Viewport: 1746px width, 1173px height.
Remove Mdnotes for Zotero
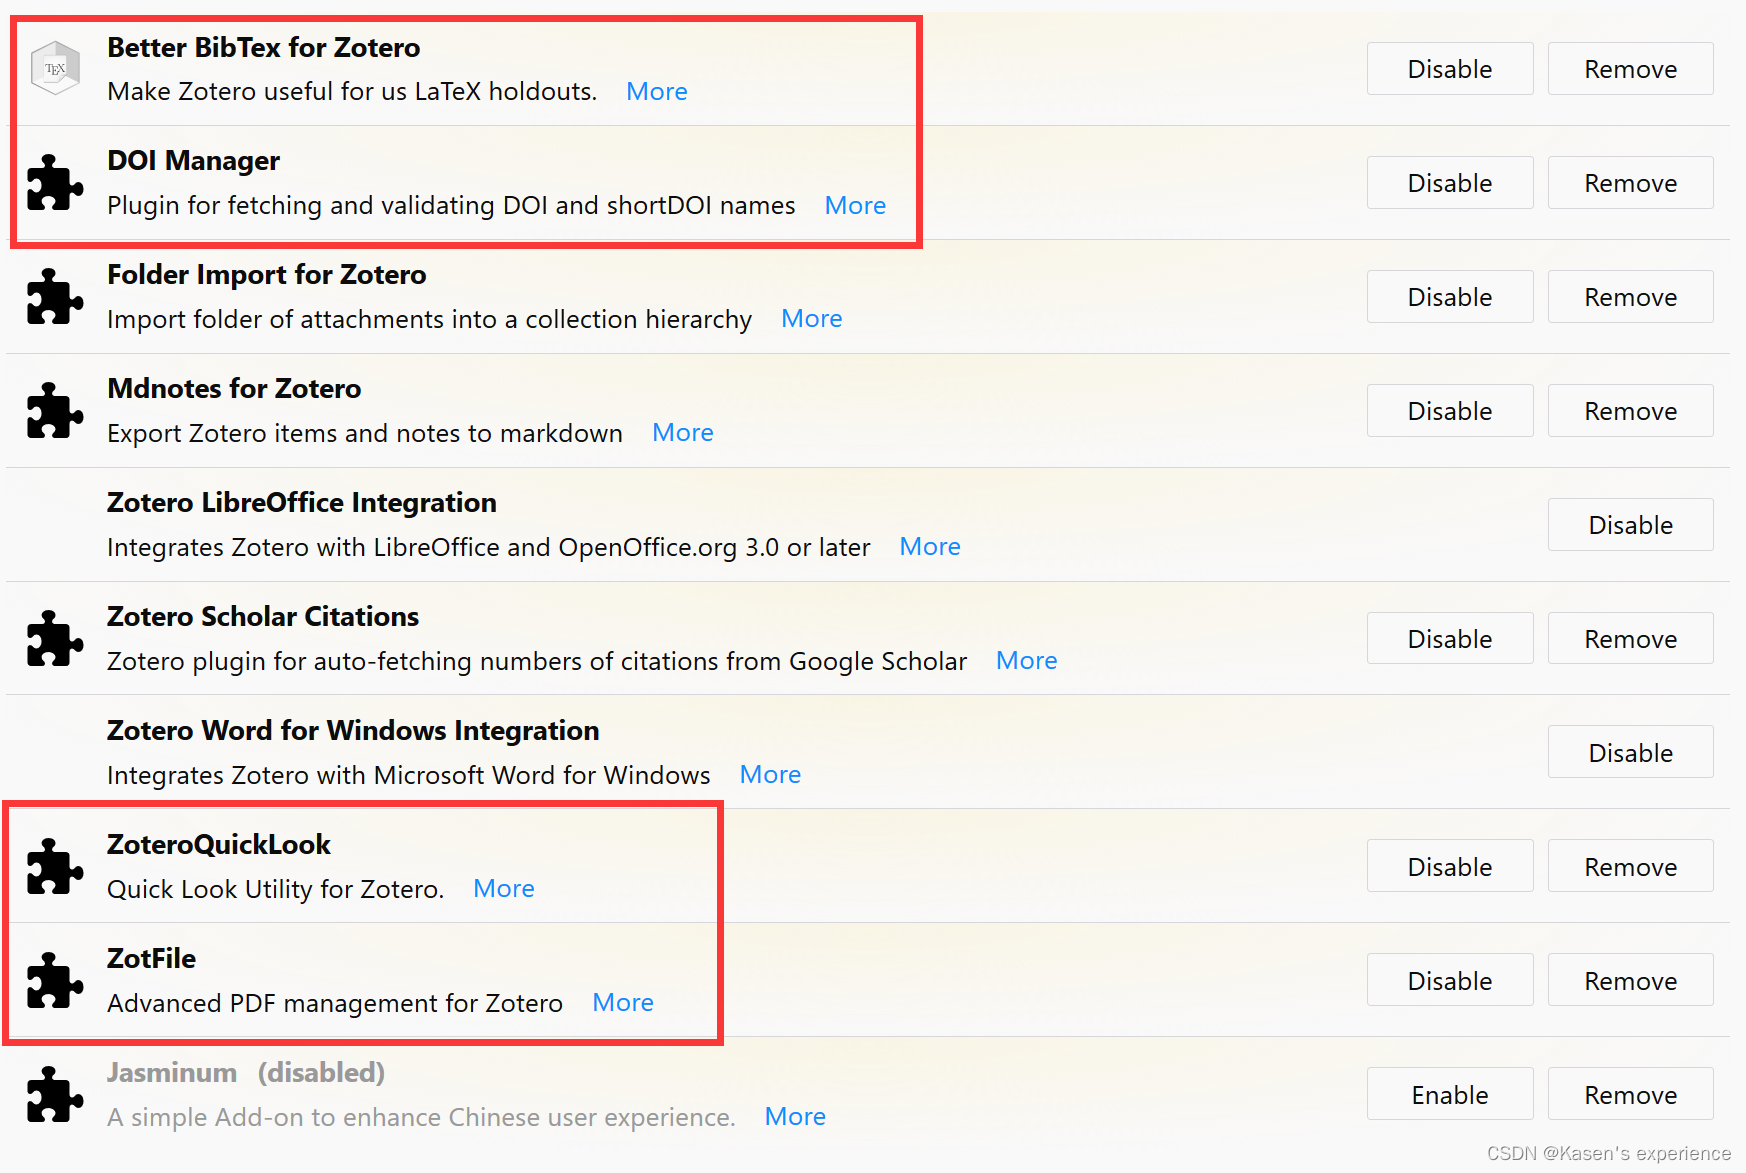1631,411
